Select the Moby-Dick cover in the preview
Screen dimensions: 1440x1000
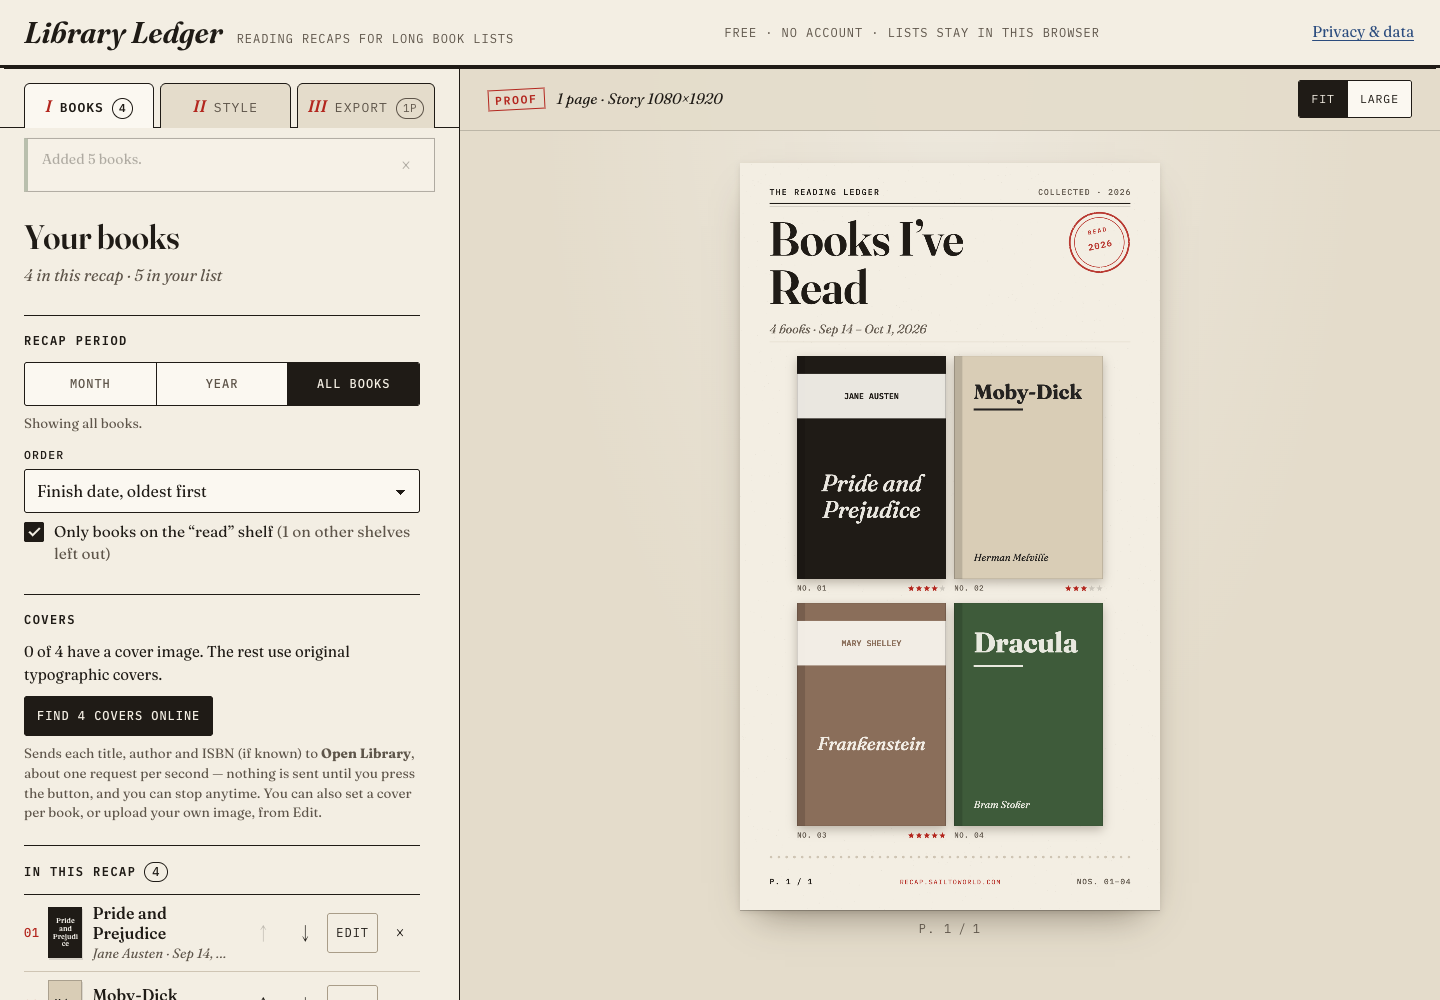[x=1028, y=467]
